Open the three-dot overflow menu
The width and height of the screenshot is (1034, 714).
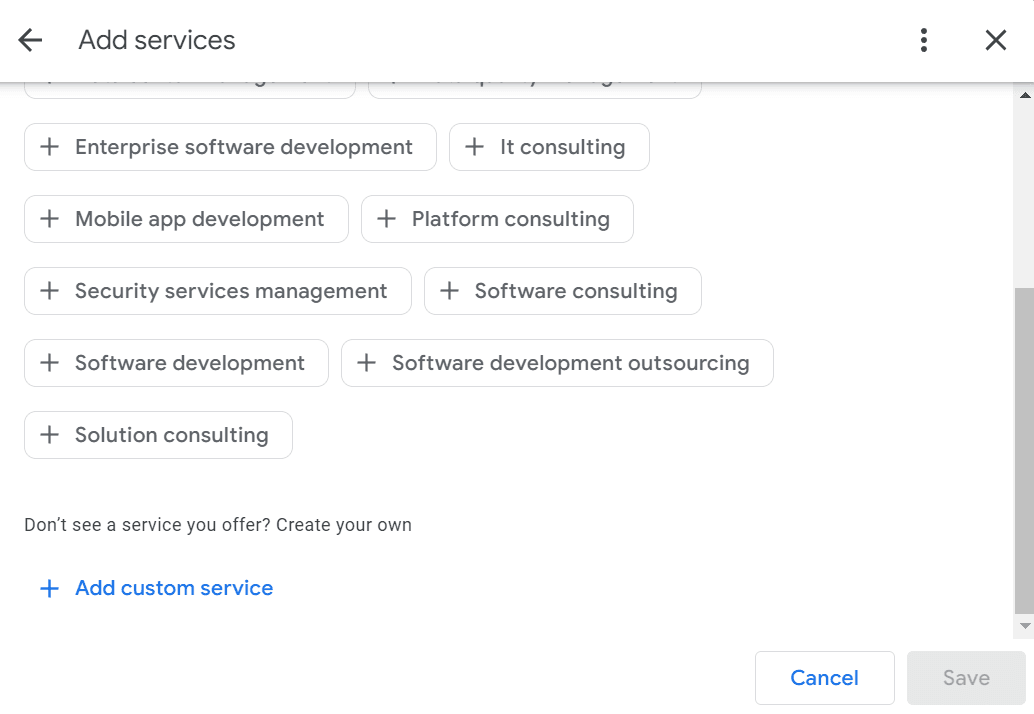pos(923,40)
